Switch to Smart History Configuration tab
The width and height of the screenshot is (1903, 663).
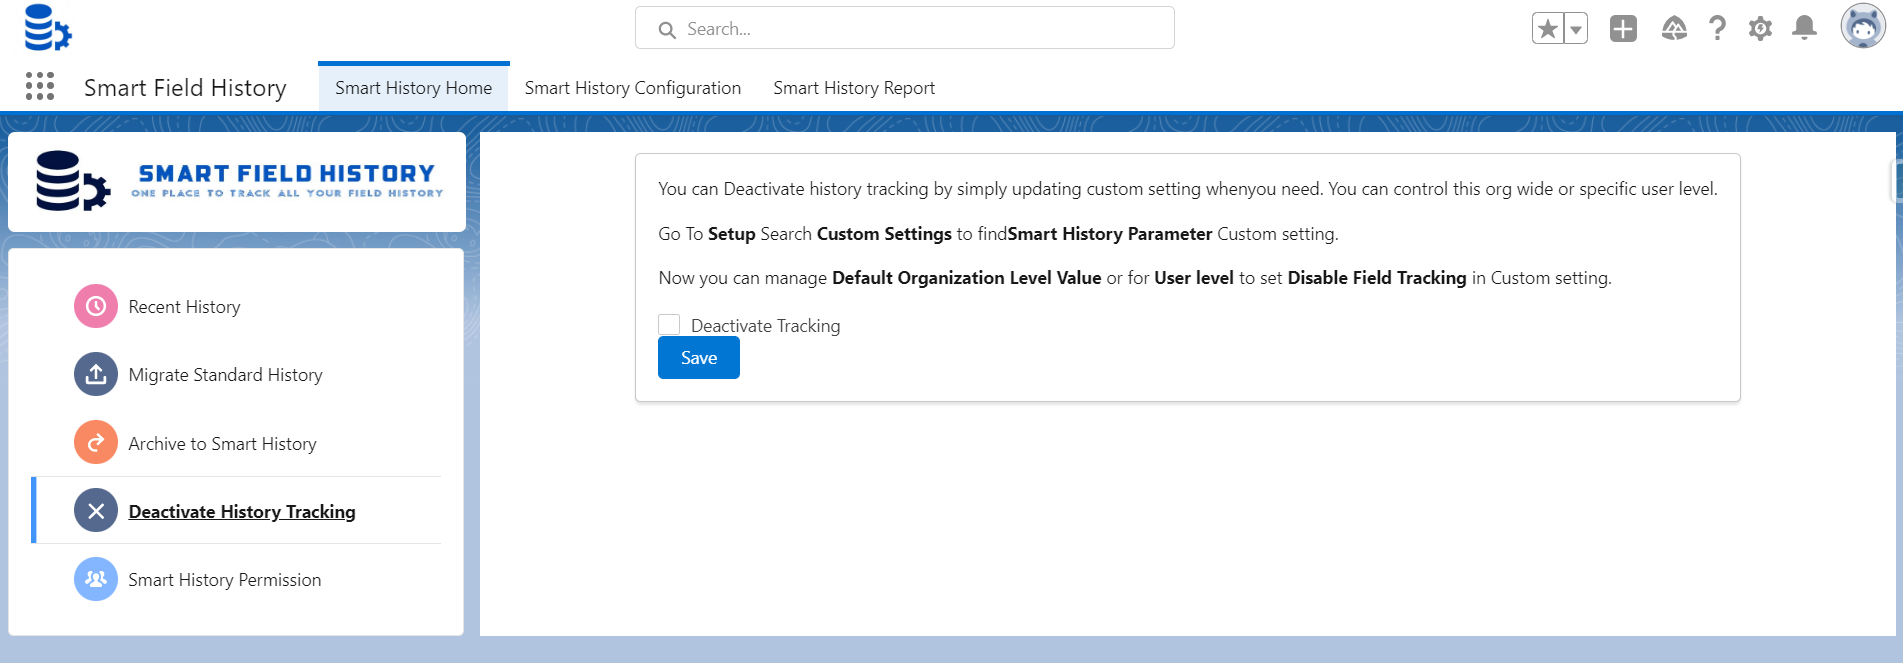[632, 88]
